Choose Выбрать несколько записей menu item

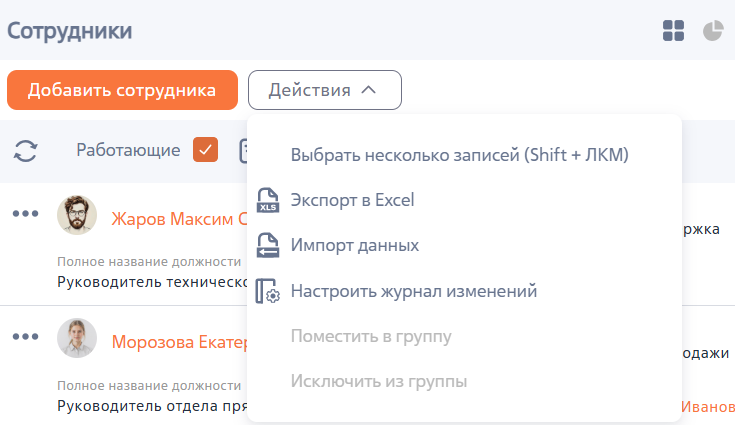point(459,155)
